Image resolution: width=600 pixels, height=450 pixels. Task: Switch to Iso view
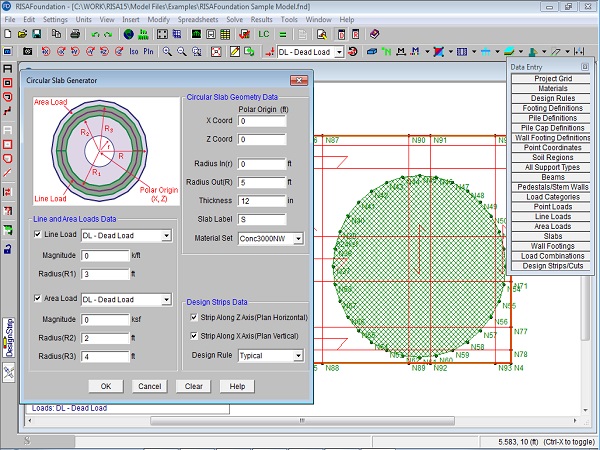[x=134, y=51]
